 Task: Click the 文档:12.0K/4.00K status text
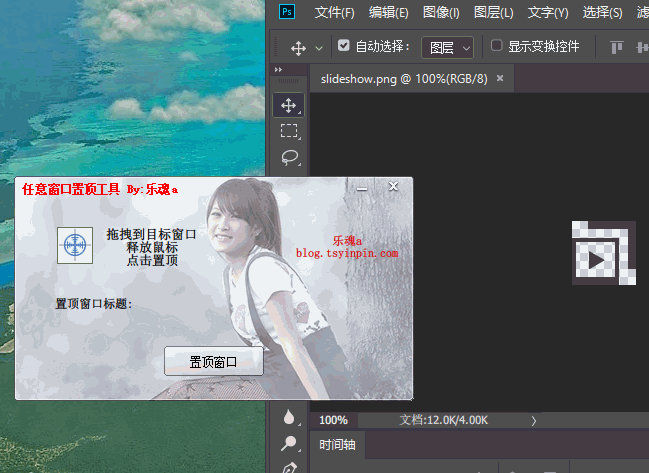click(443, 420)
